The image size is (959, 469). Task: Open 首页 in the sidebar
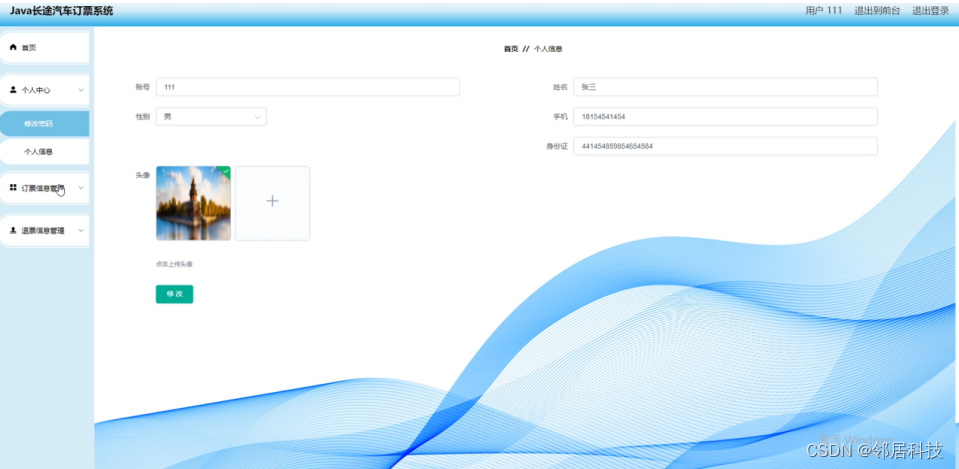click(x=44, y=48)
